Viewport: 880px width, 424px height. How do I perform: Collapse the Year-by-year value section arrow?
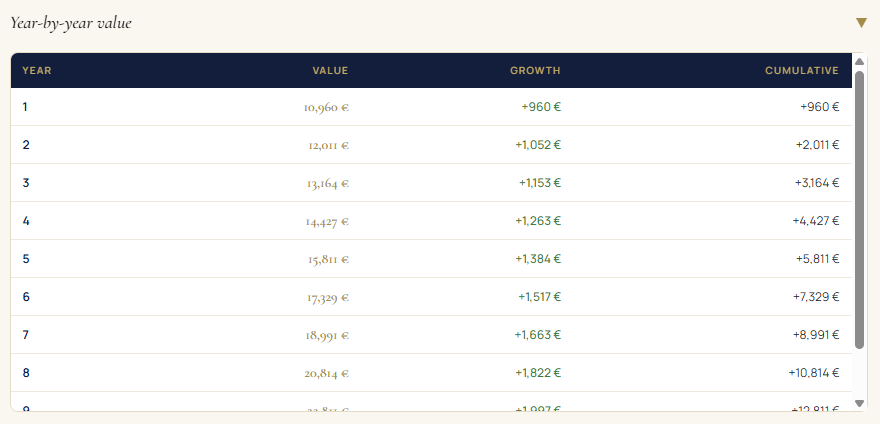pyautogui.click(x=861, y=23)
